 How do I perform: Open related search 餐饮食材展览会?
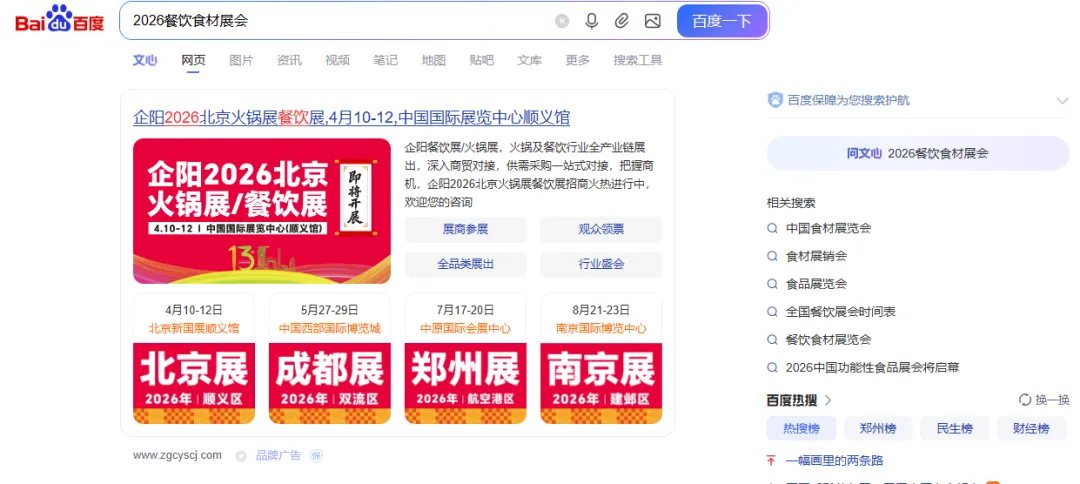829,339
